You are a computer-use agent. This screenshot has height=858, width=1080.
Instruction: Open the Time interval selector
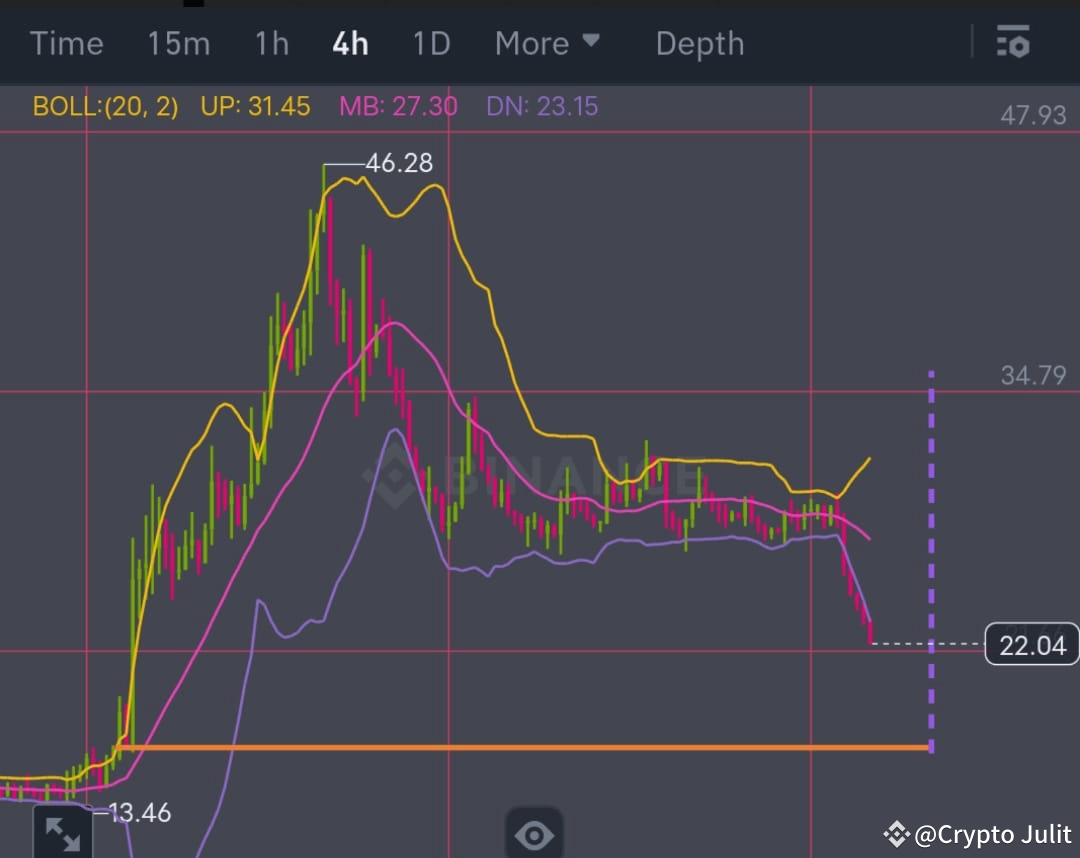(66, 43)
